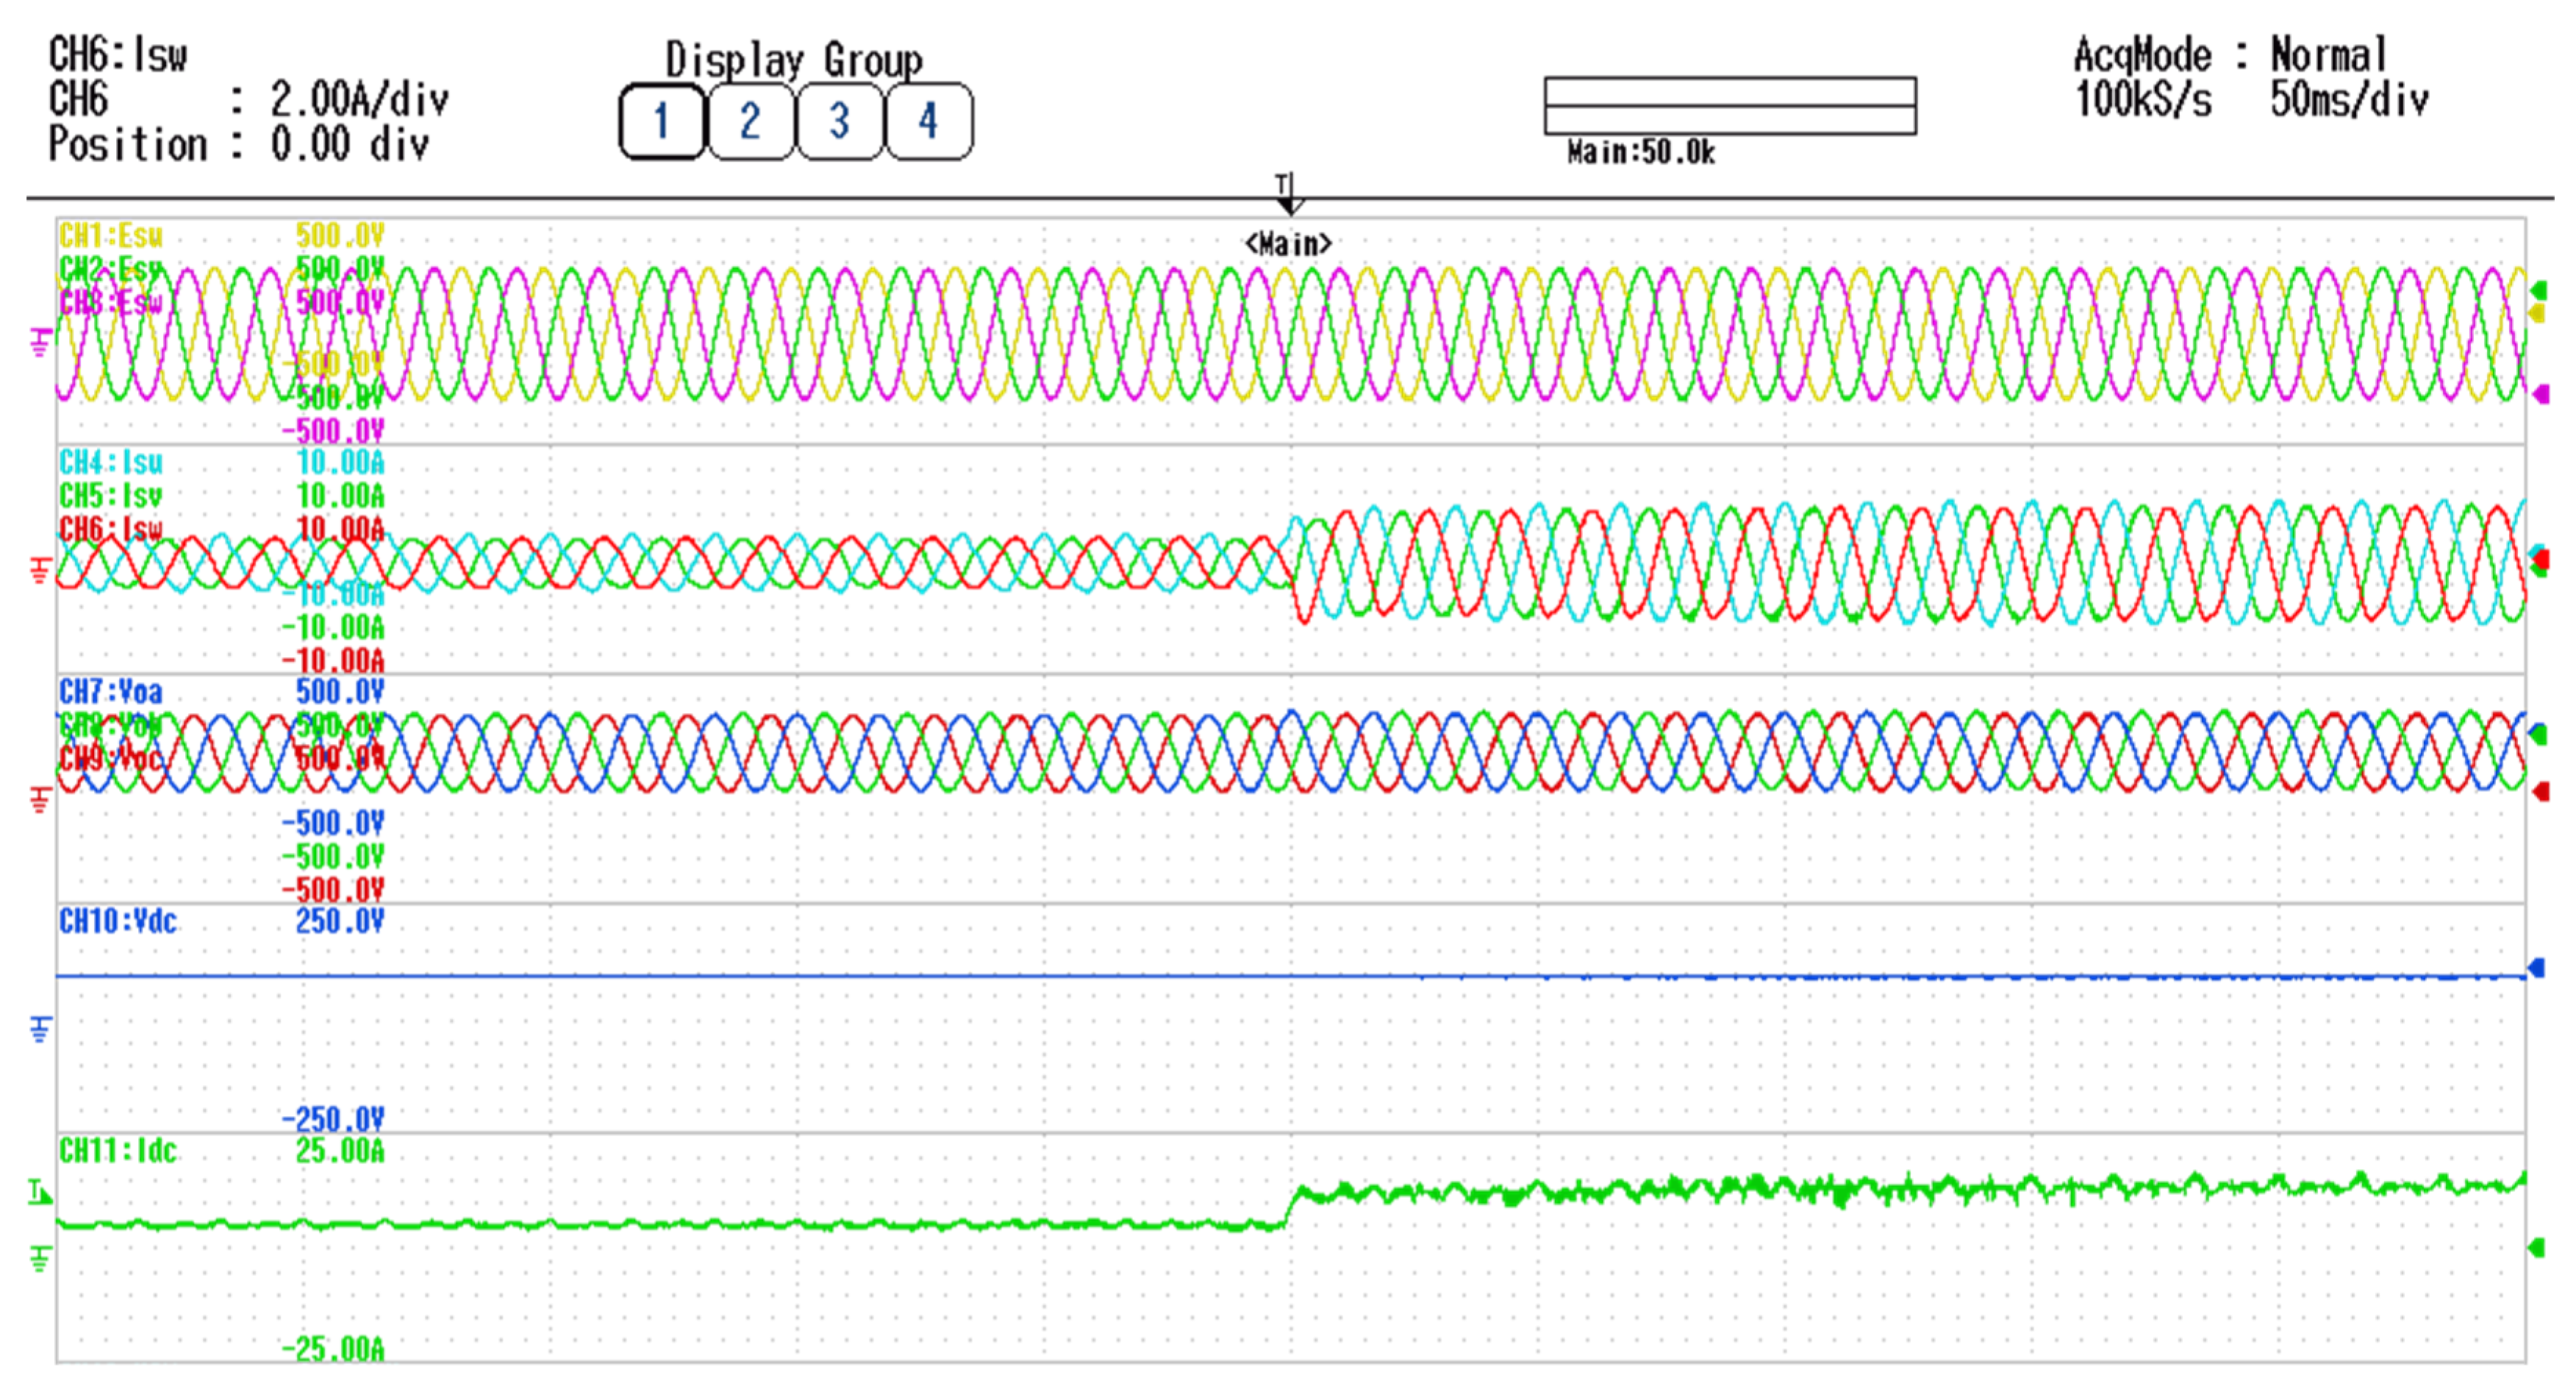Open Display Group 3
This screenshot has width=2576, height=1386.
839,122
